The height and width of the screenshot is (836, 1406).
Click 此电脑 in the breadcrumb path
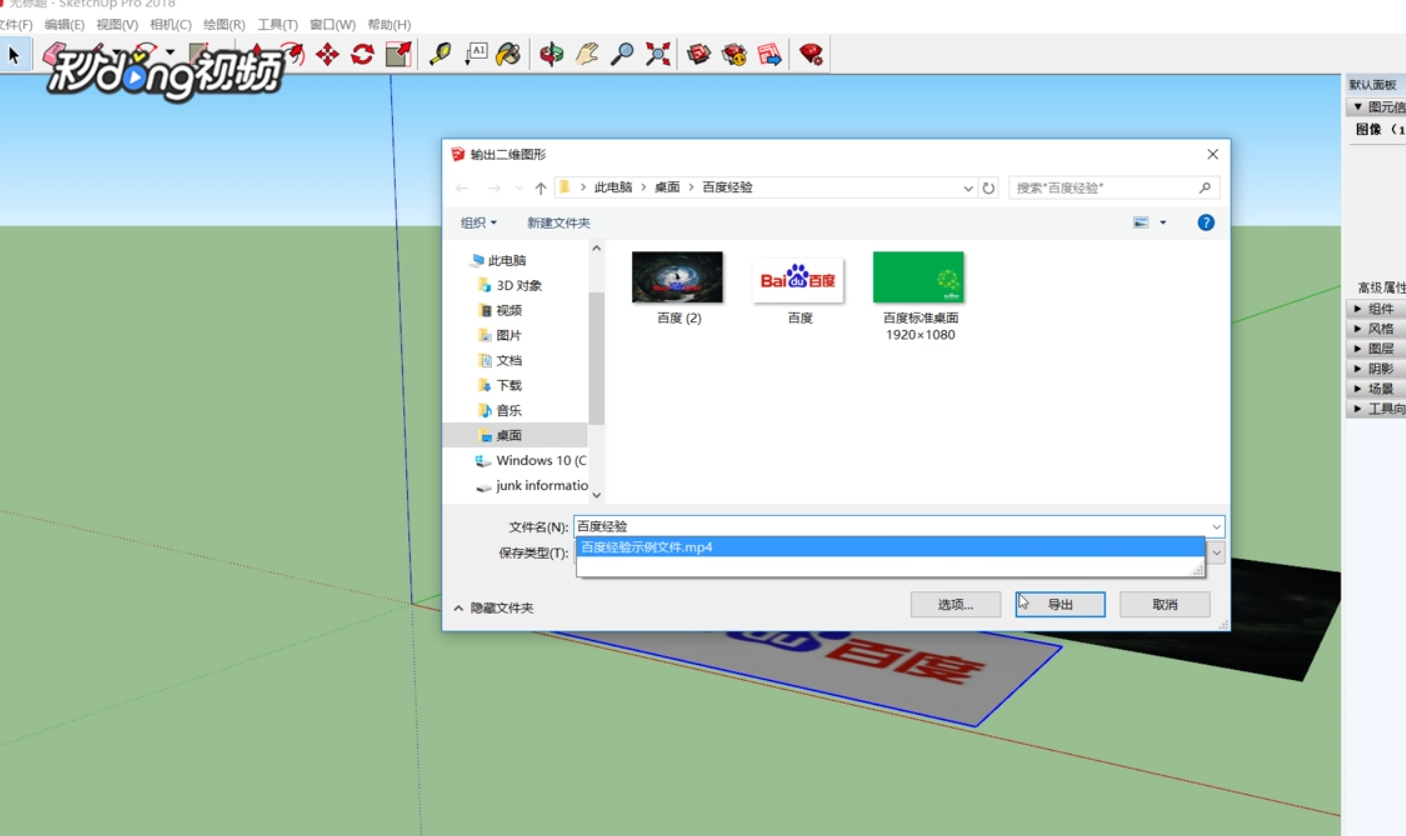pos(613,187)
